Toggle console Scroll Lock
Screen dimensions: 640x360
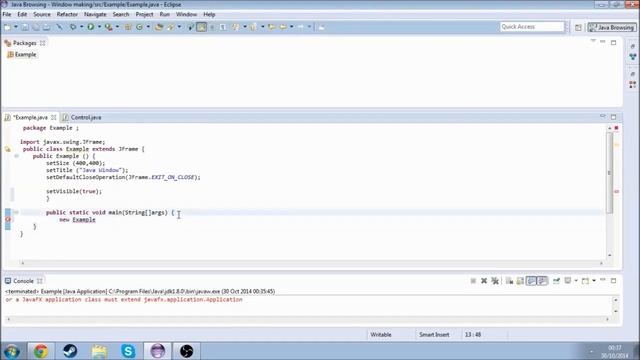point(520,281)
